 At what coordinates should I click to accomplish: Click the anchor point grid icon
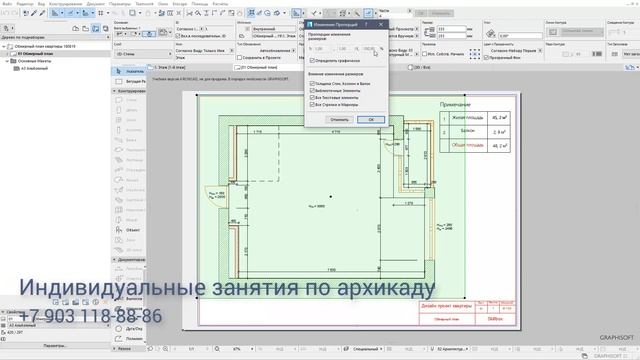[475, 54]
